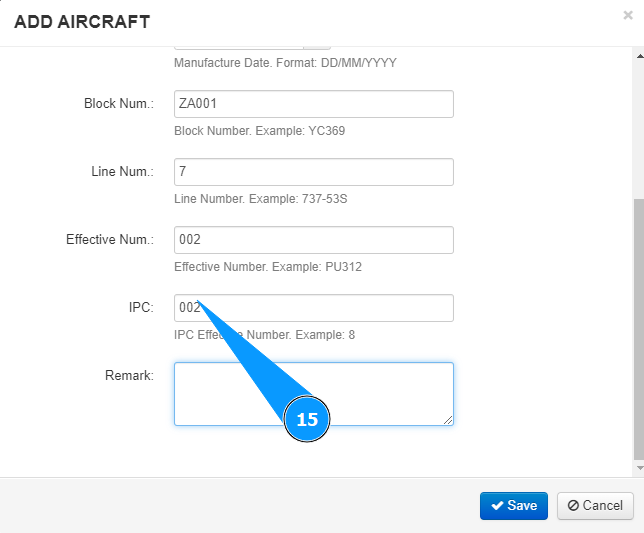Click the Remark label
The image size is (644, 533).
click(x=129, y=376)
